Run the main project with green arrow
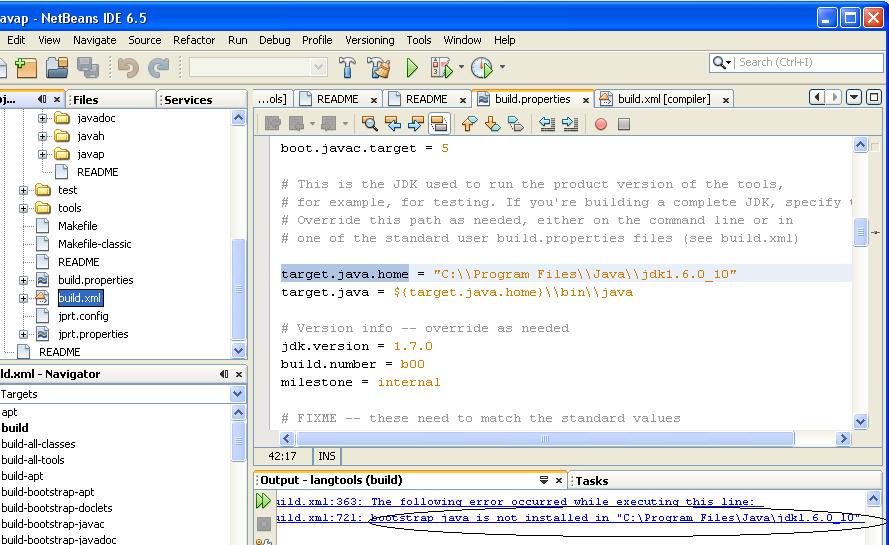Viewport: 889px width, 545px height. [x=412, y=68]
